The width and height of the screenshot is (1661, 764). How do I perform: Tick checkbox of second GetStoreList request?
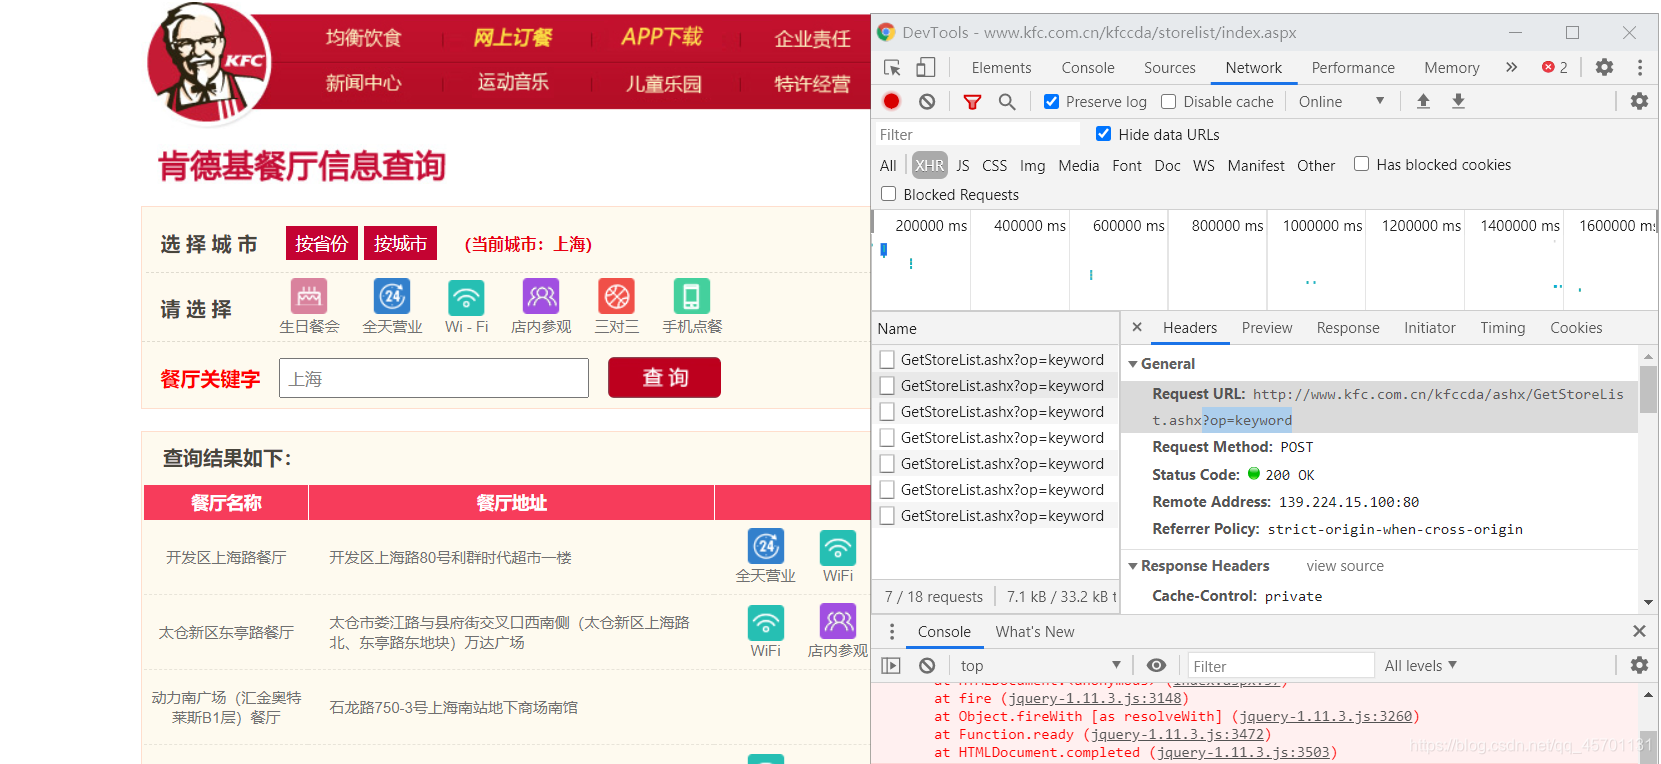pos(887,386)
